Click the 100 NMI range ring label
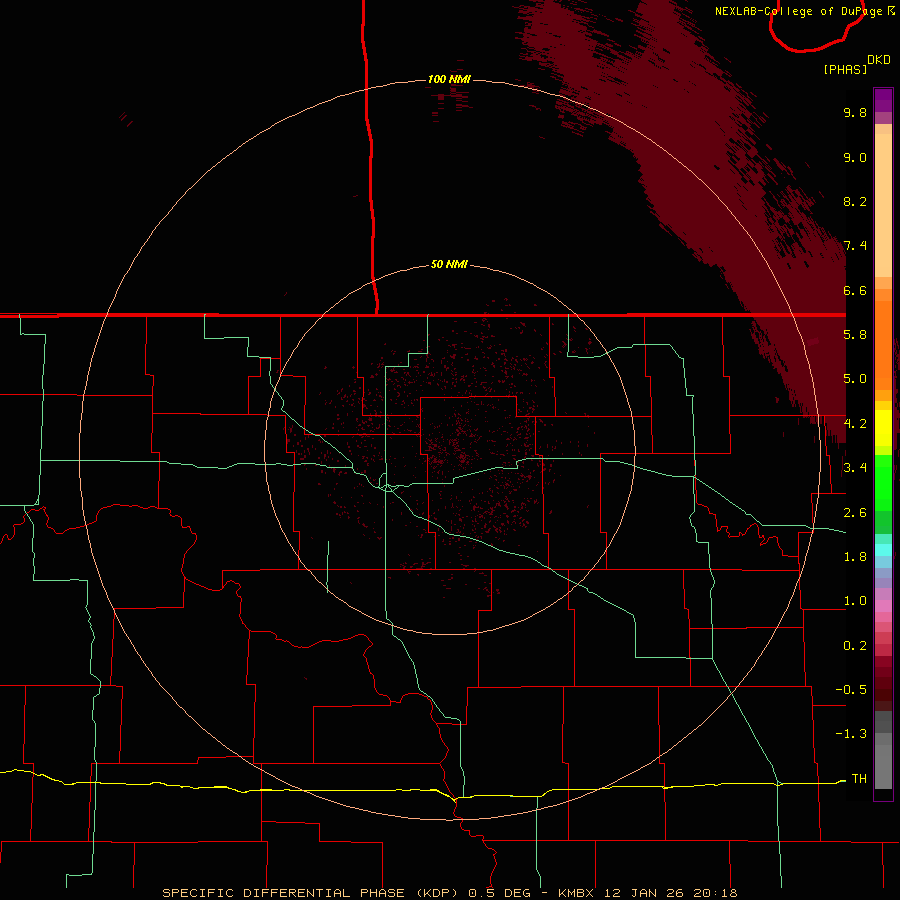 449,79
